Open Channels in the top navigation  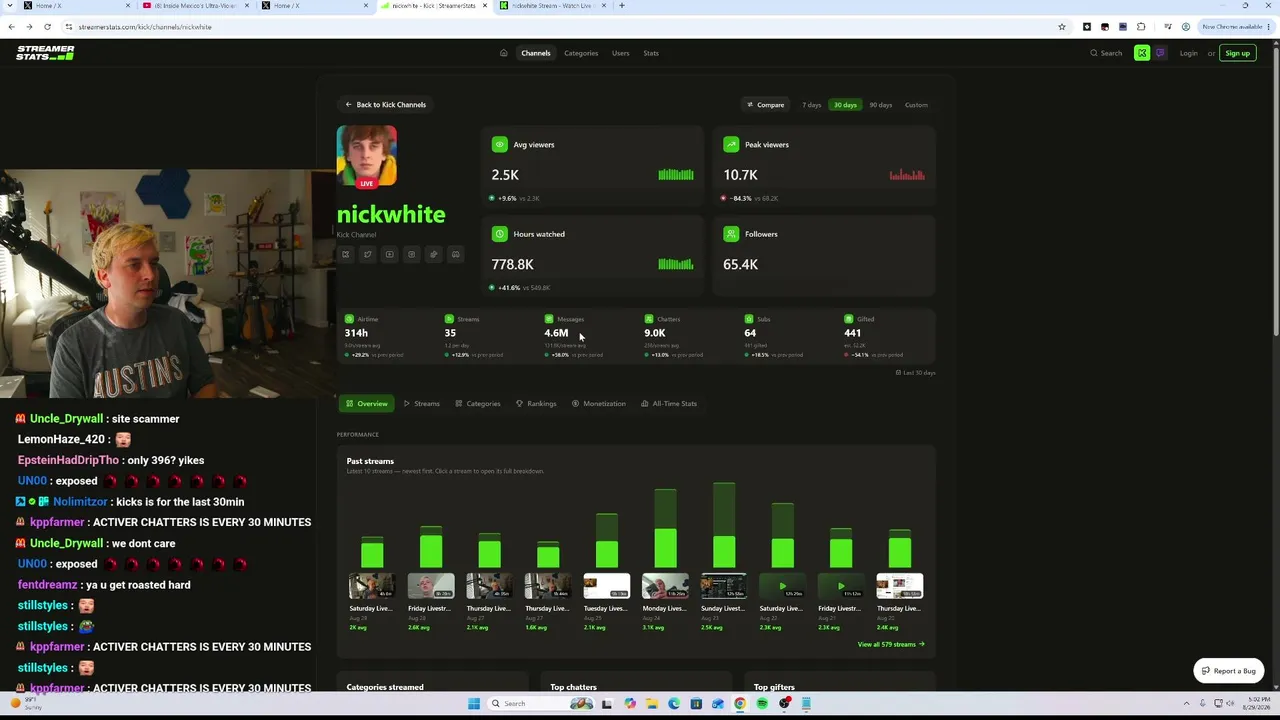coord(536,53)
